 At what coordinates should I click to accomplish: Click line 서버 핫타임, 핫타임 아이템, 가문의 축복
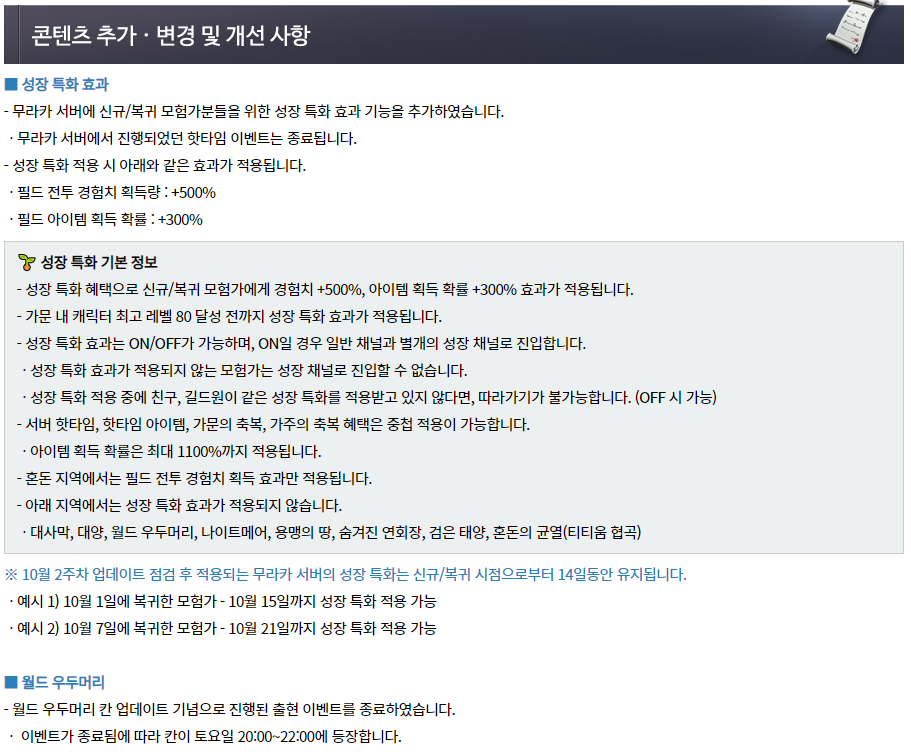coord(274,424)
